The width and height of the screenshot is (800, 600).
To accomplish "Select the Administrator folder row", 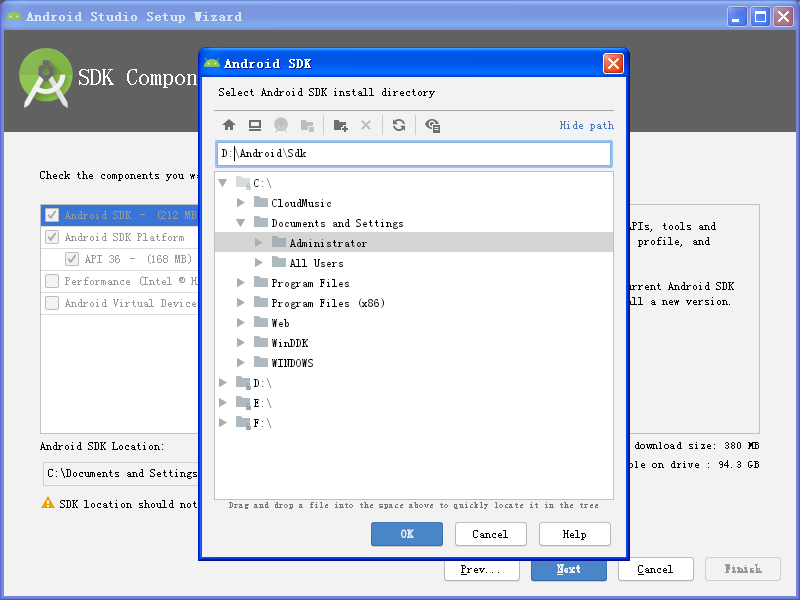I will click(x=414, y=243).
